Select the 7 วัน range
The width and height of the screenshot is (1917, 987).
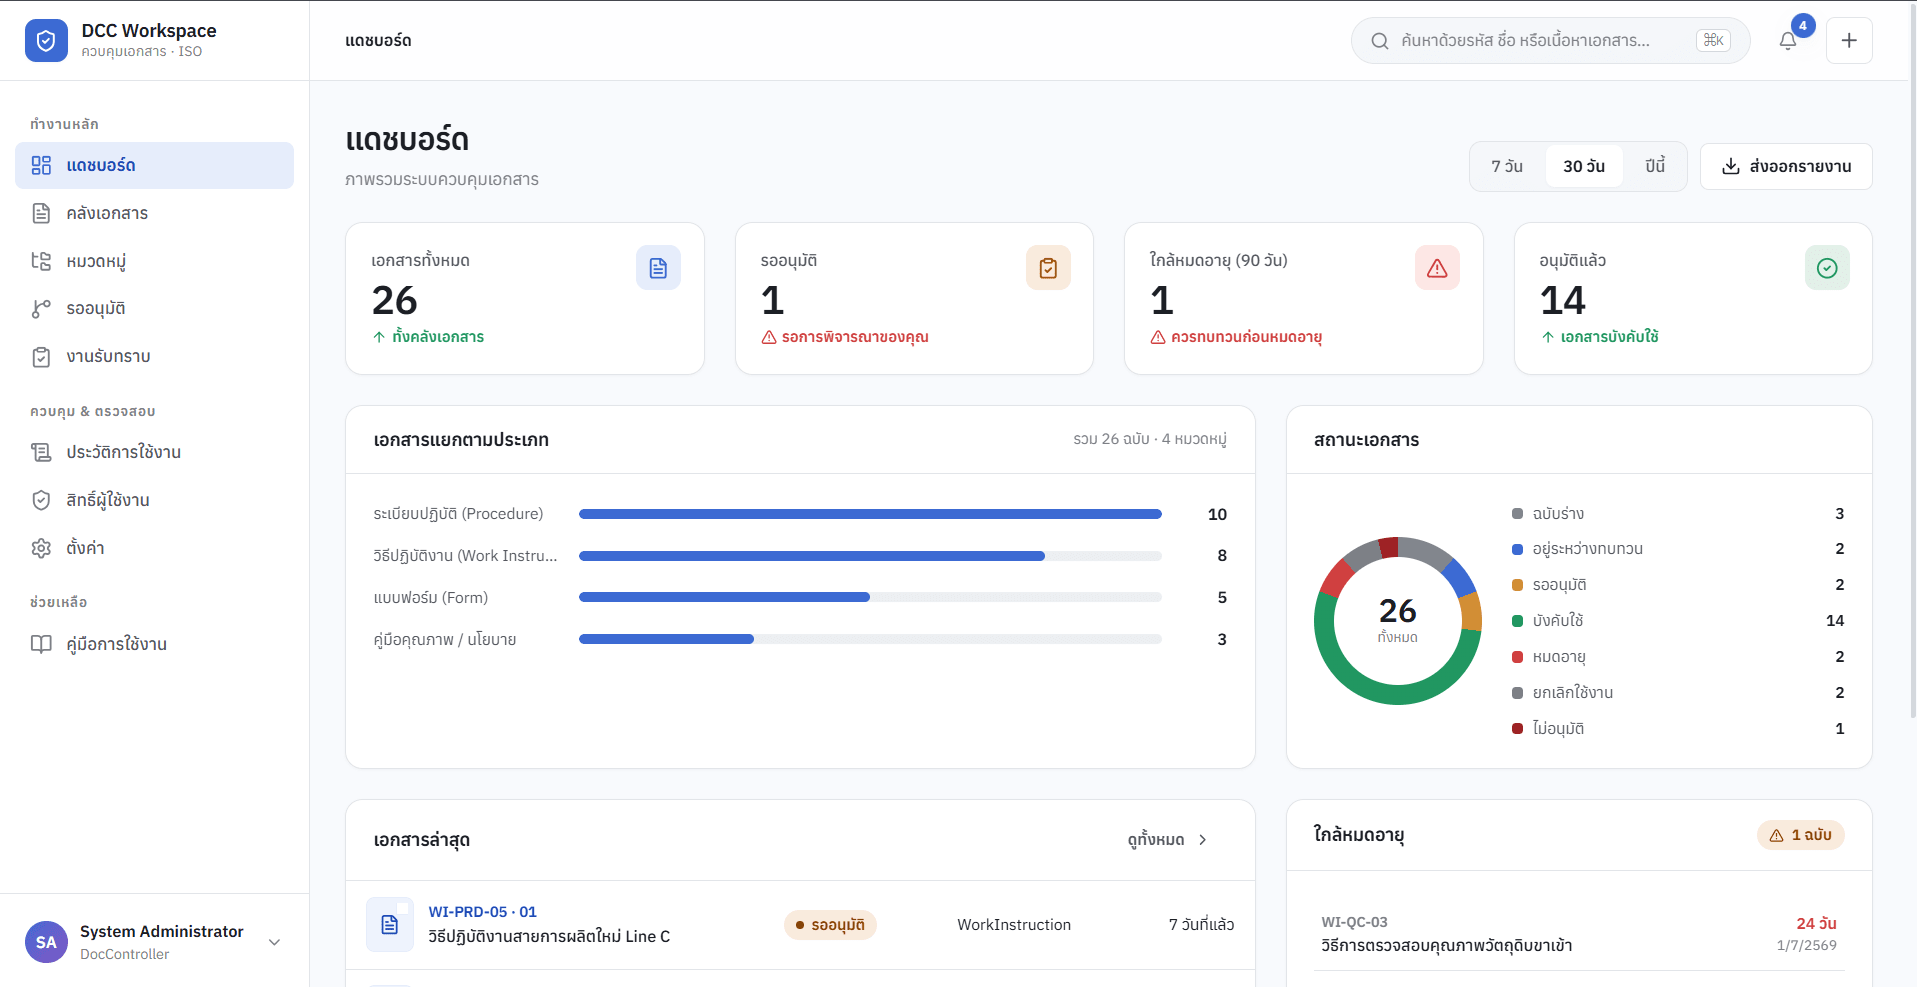coord(1507,166)
